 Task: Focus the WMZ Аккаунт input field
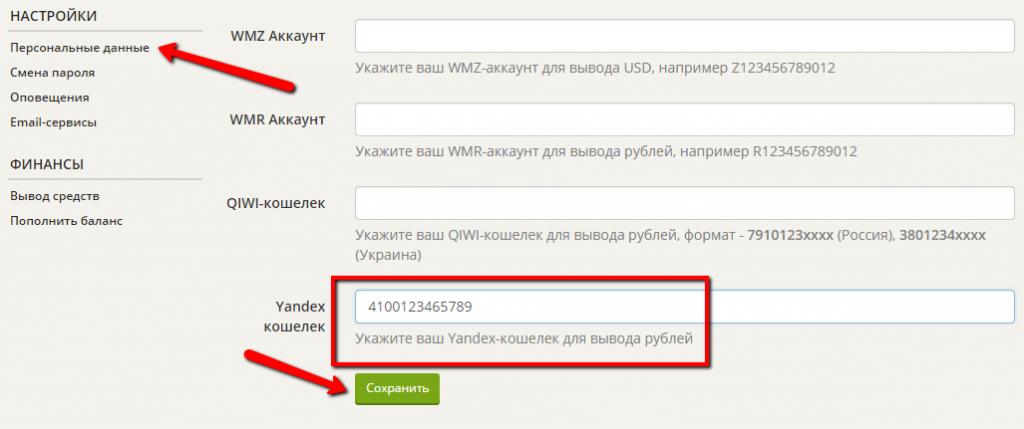684,36
